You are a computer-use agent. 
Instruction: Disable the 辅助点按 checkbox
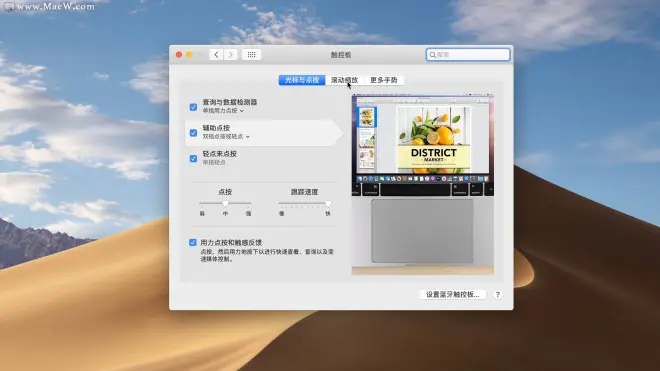193,133
